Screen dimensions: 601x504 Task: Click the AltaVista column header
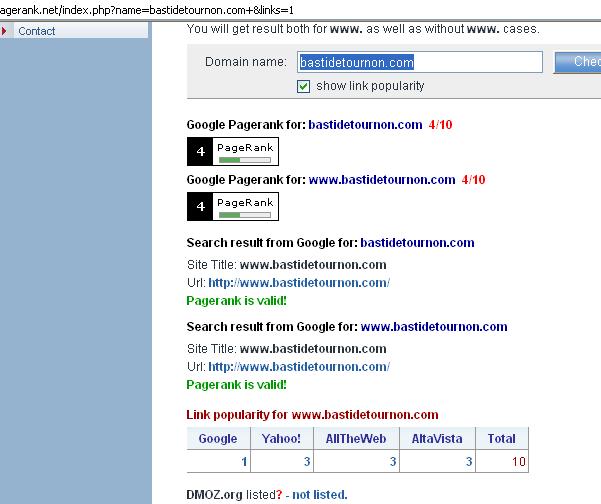tap(437, 438)
